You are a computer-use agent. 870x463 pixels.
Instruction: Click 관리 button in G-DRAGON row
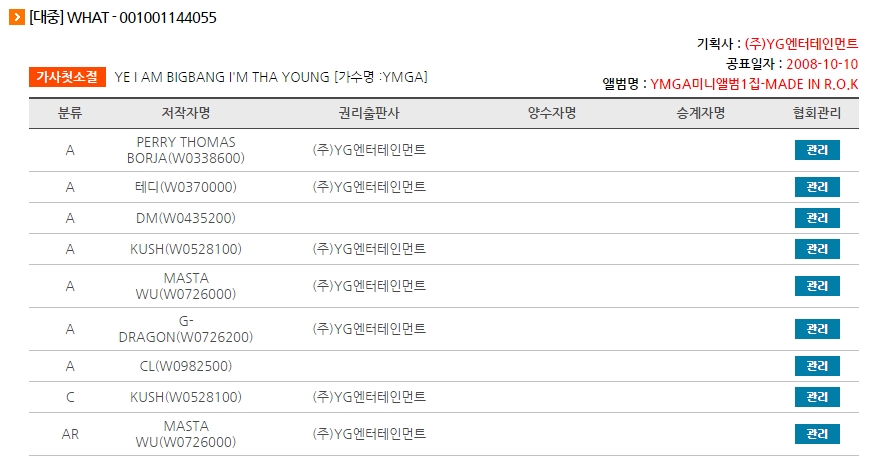pos(817,329)
